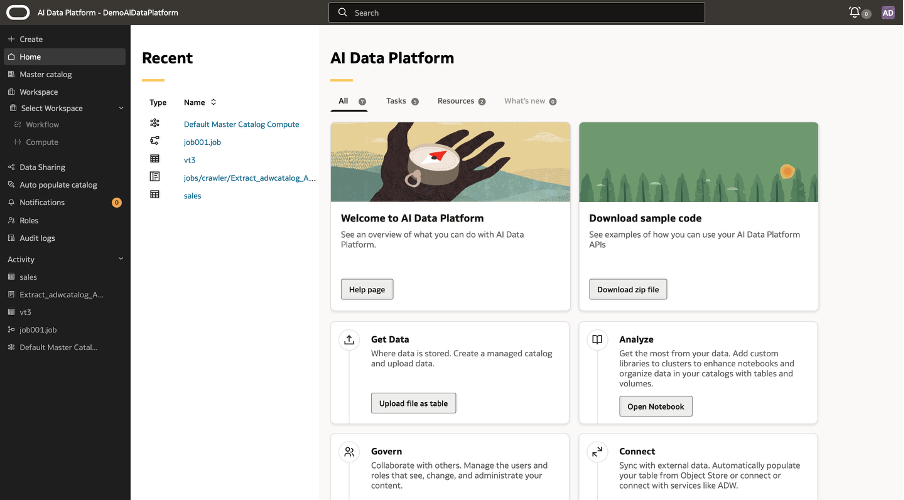Click the Roles icon in sidebar
The image size is (904, 500).
tap(11, 220)
